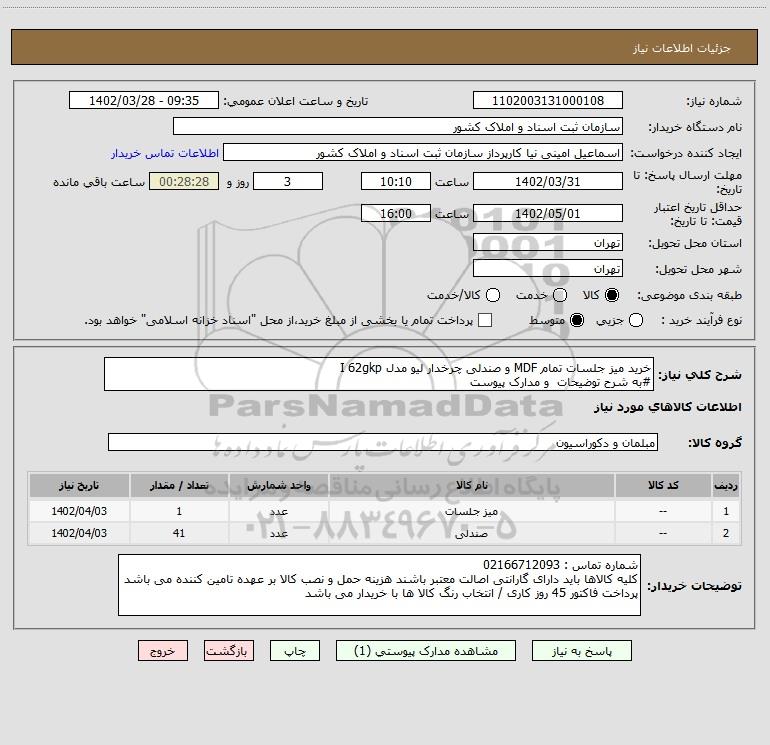Click the remaining days field showing 3
Image resolution: width=770 pixels, height=745 pixels.
coord(288,181)
